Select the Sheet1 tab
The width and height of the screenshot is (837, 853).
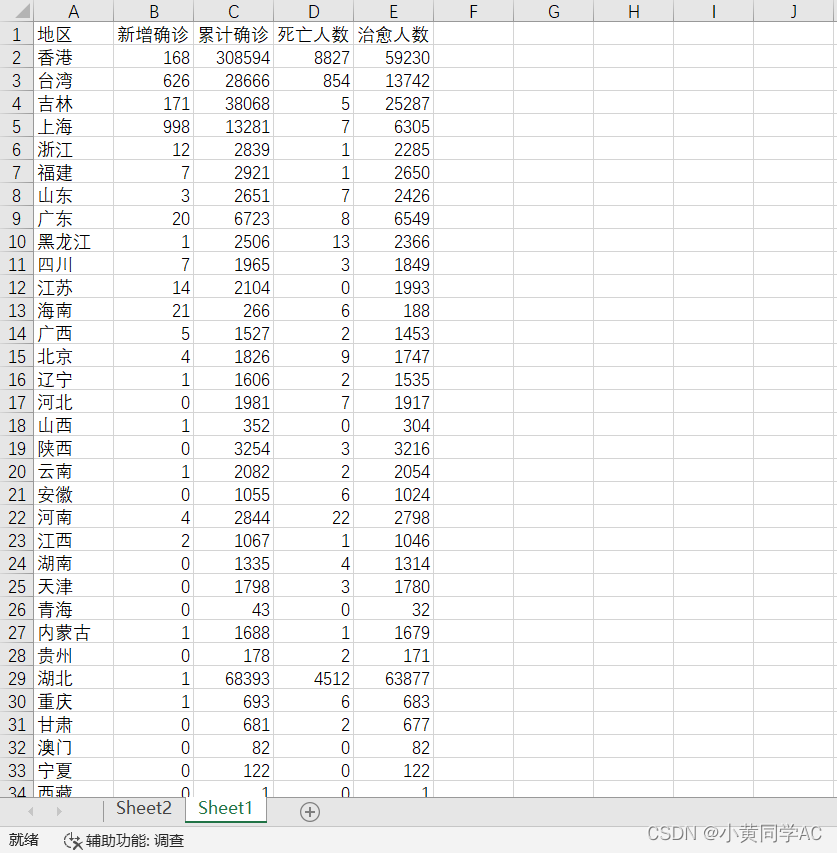pyautogui.click(x=225, y=808)
